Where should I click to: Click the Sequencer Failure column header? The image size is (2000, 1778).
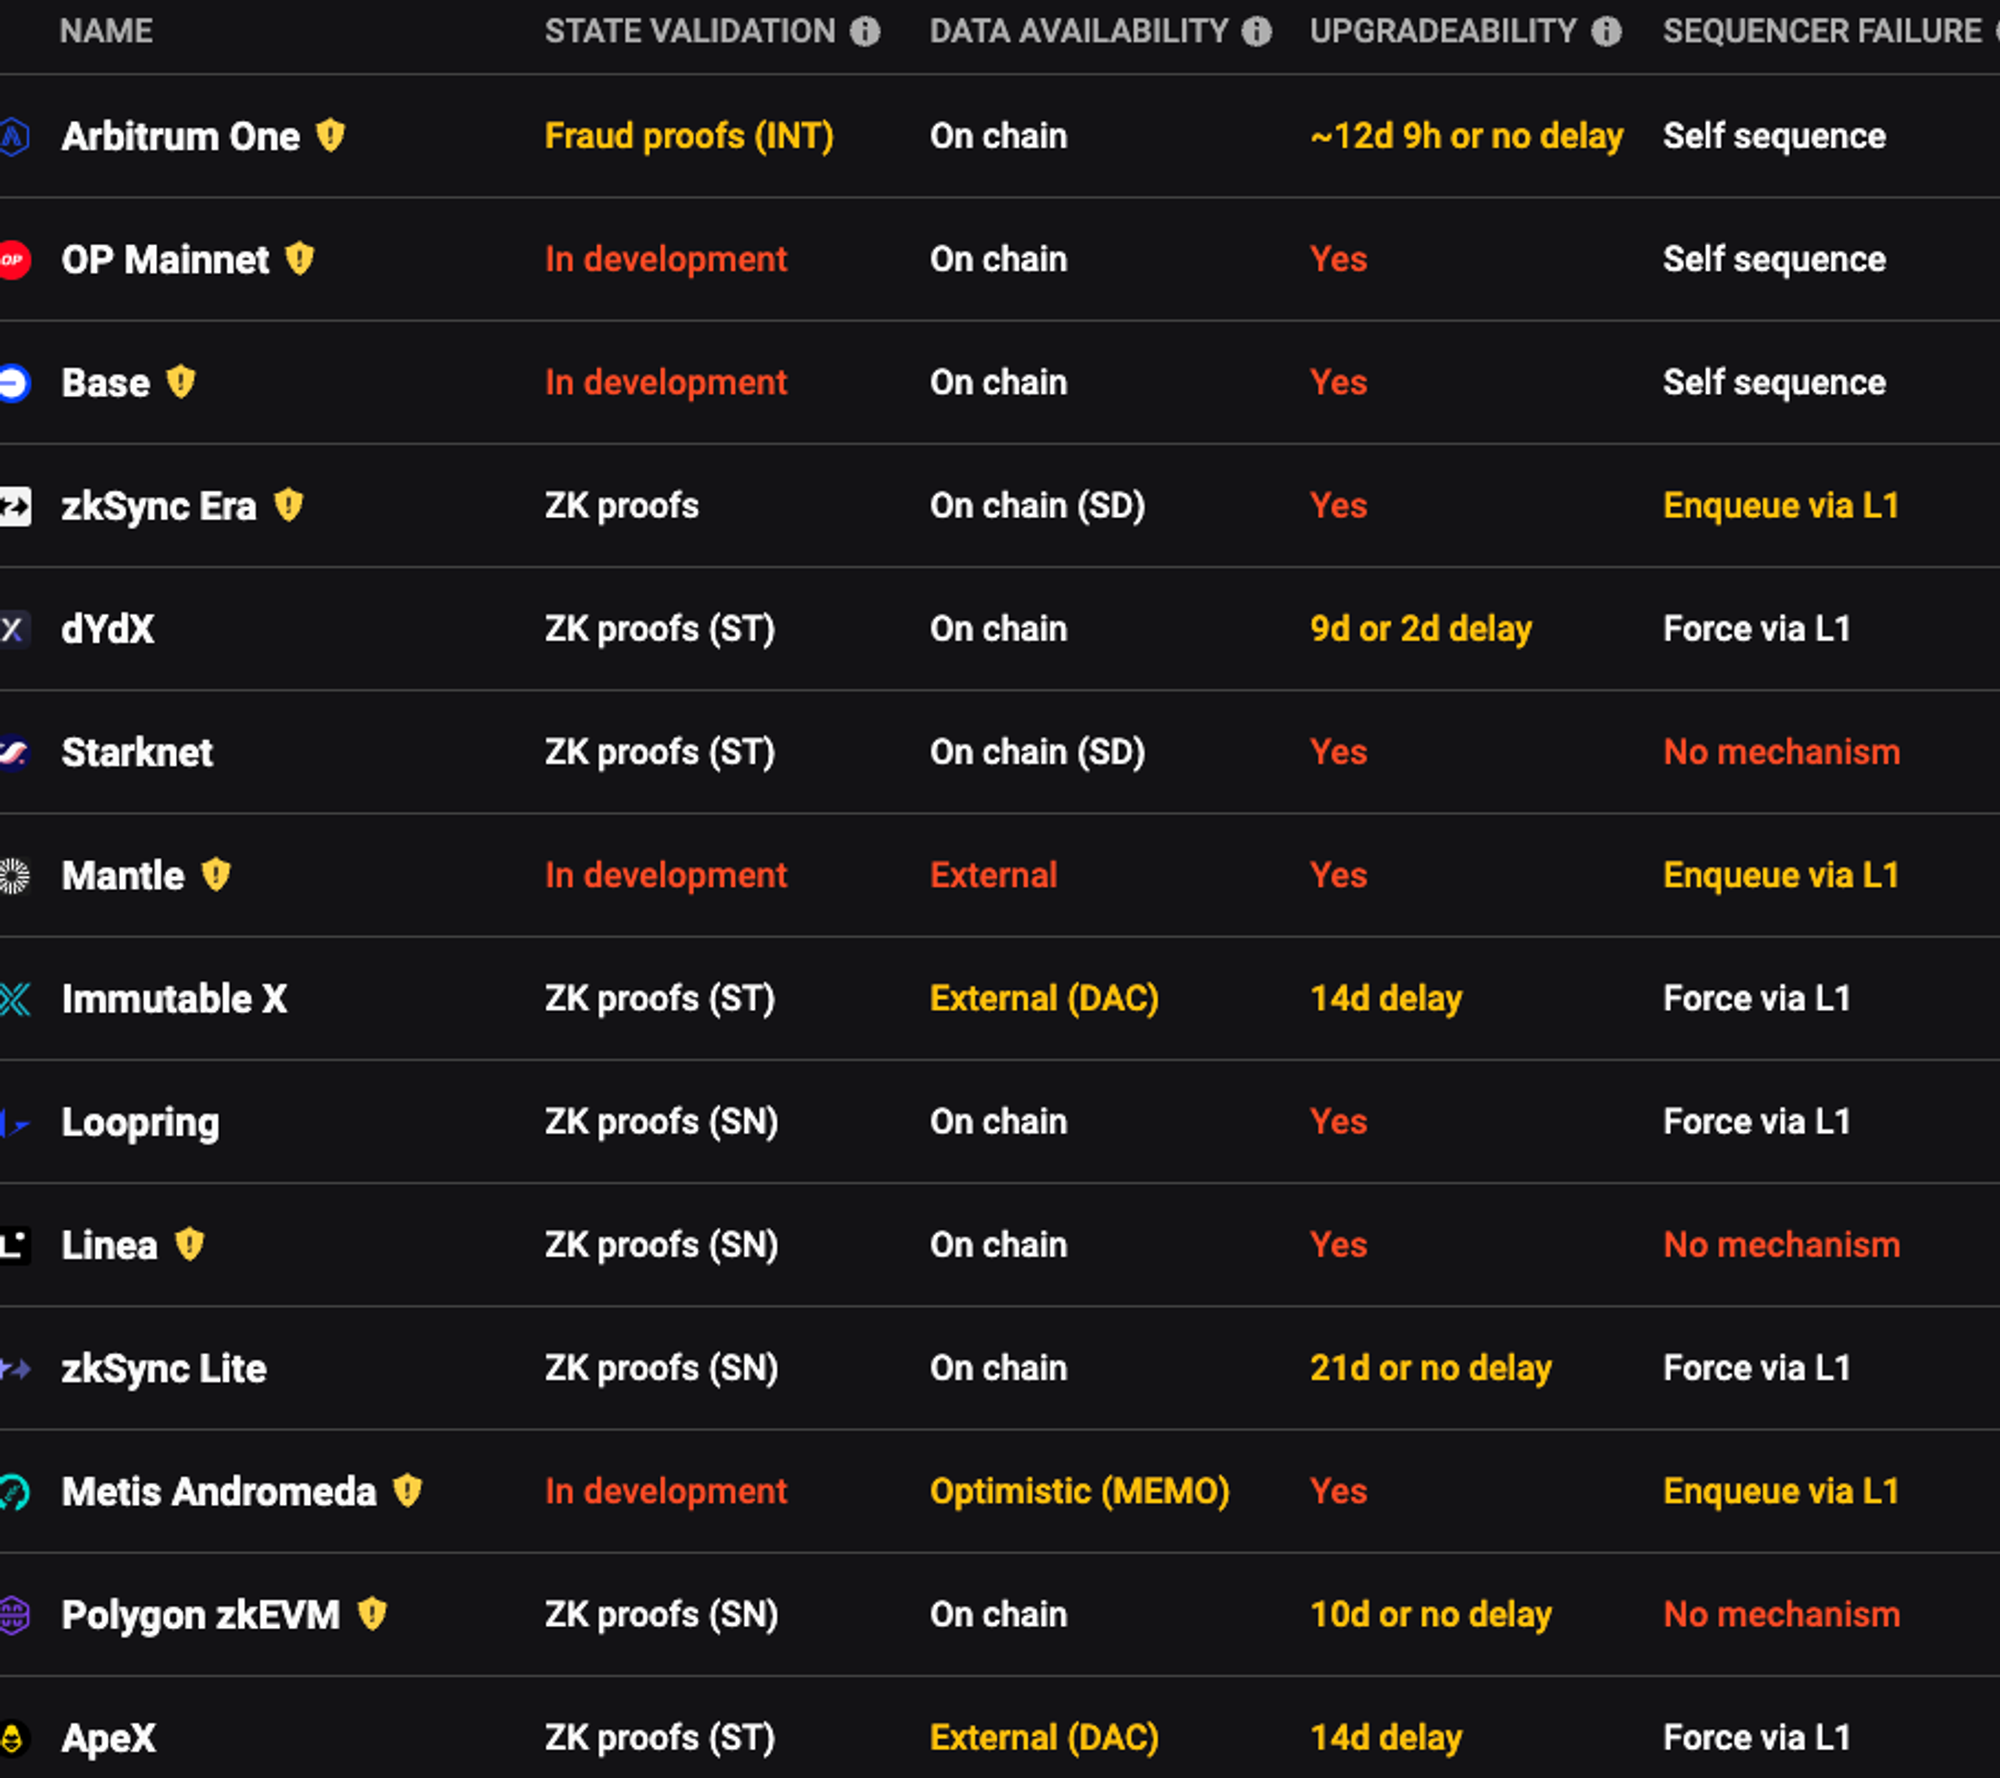pos(1822,32)
